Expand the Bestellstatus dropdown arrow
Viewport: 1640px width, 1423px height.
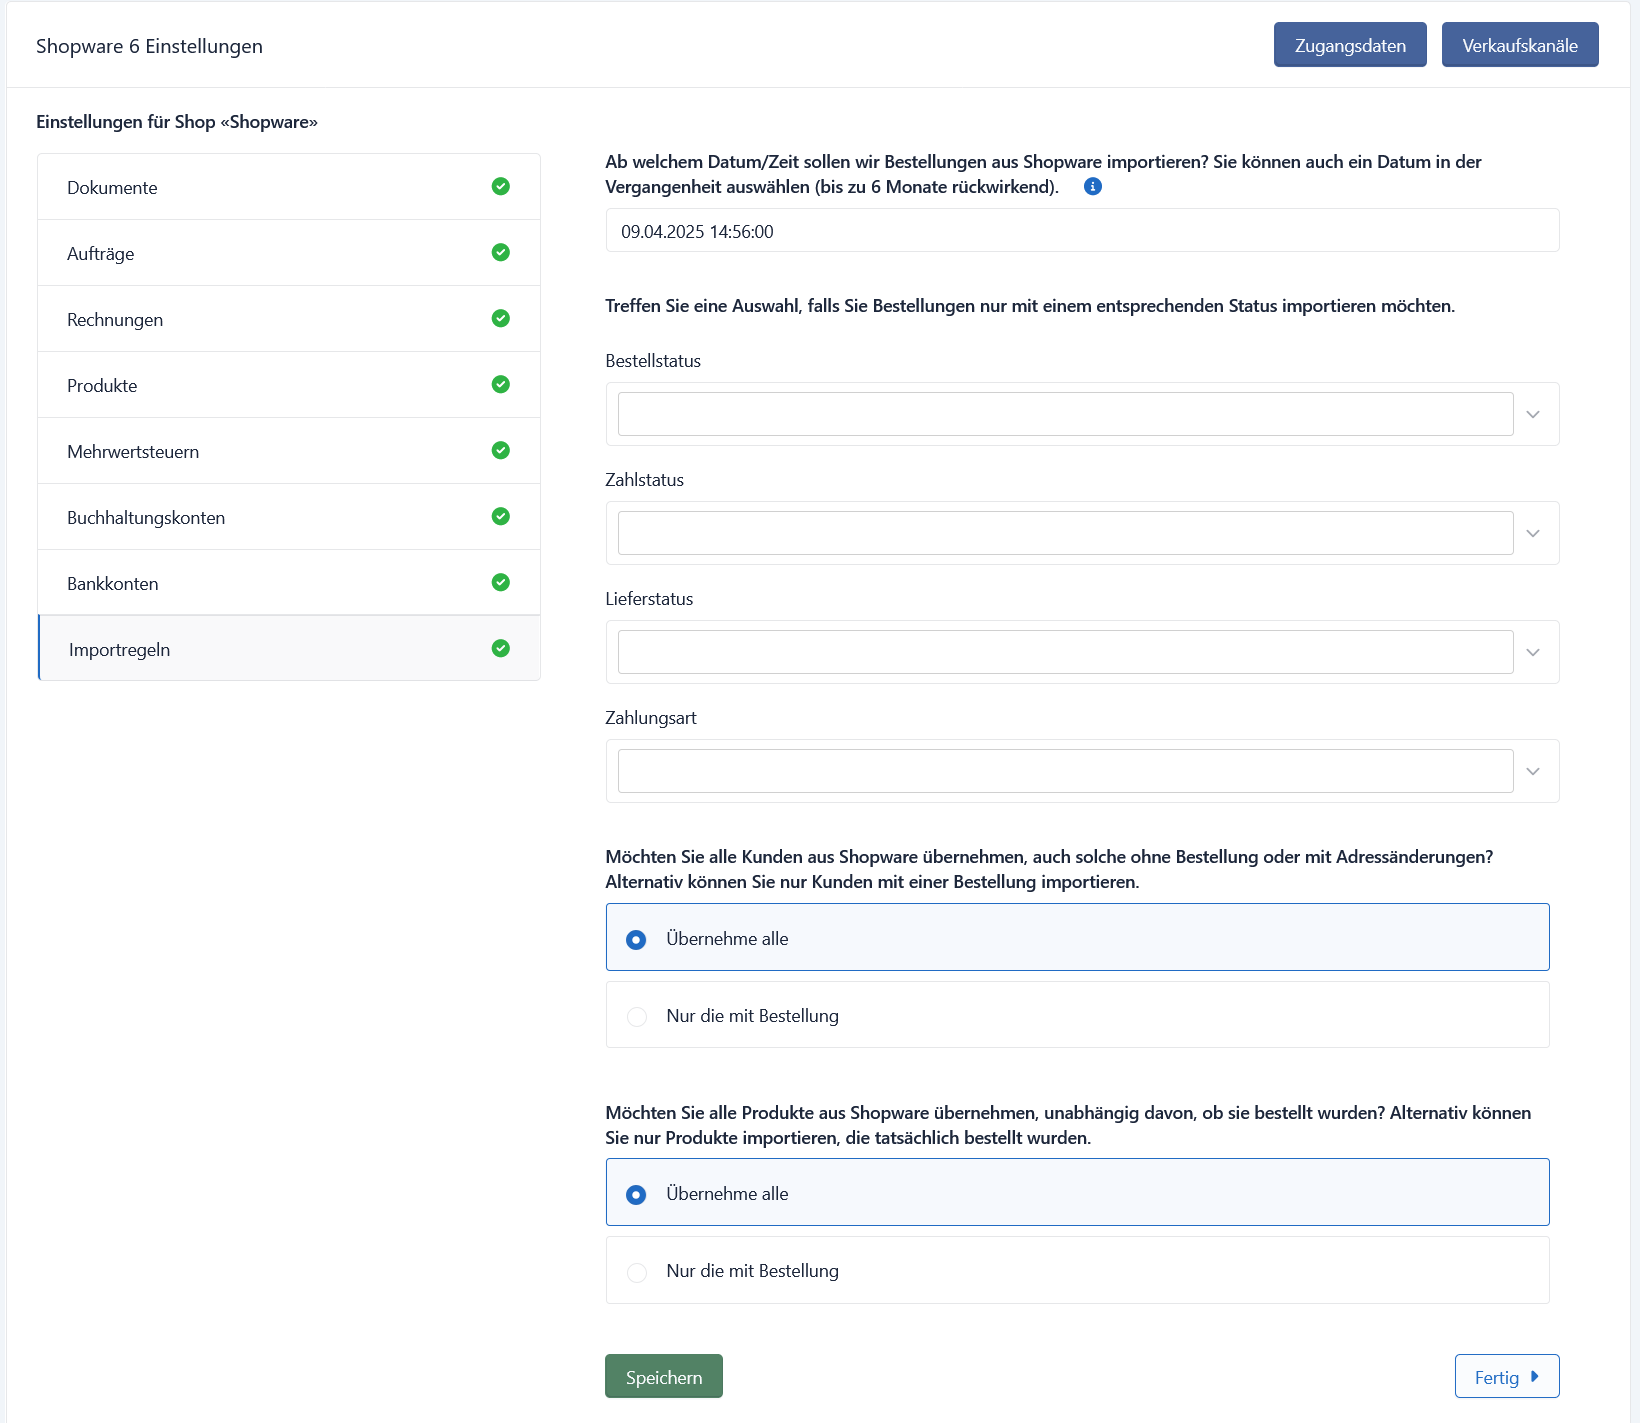1533,414
